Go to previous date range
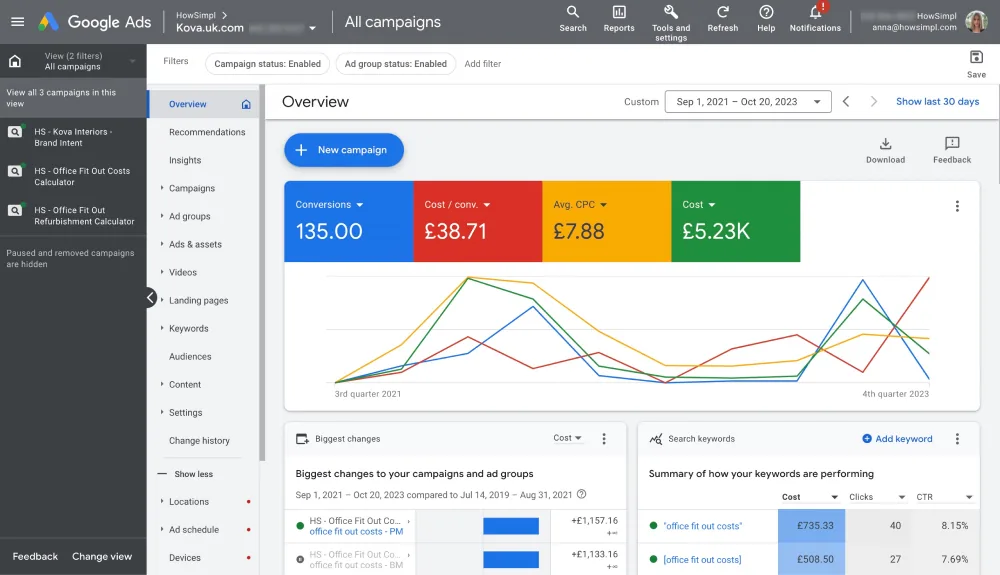Viewport: 1000px width, 575px height. [846, 101]
